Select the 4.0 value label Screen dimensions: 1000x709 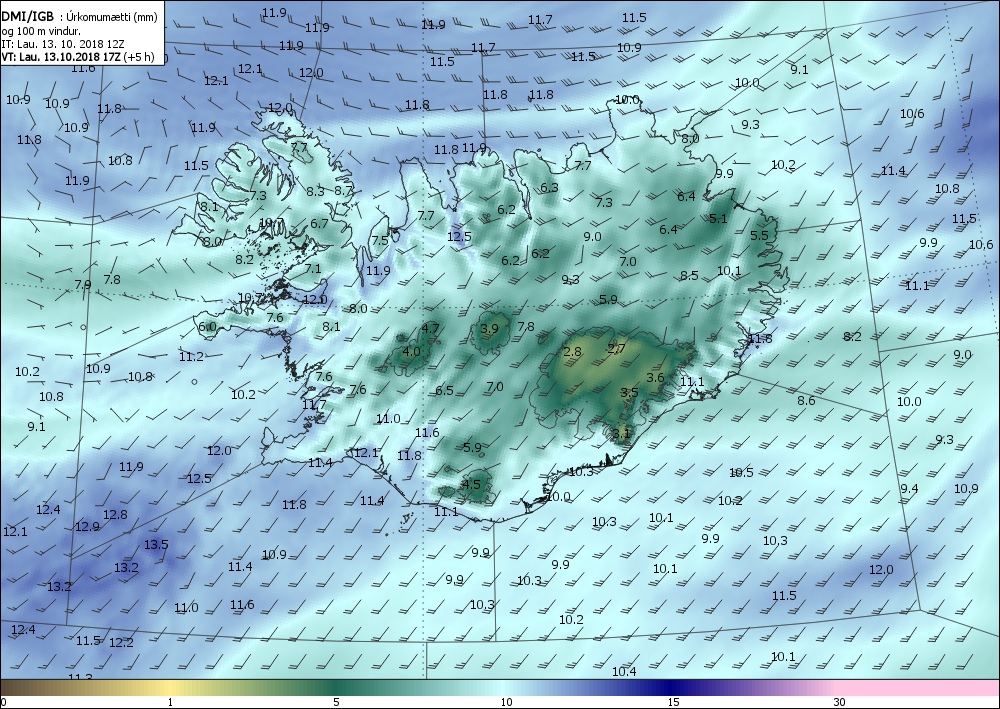coord(411,351)
